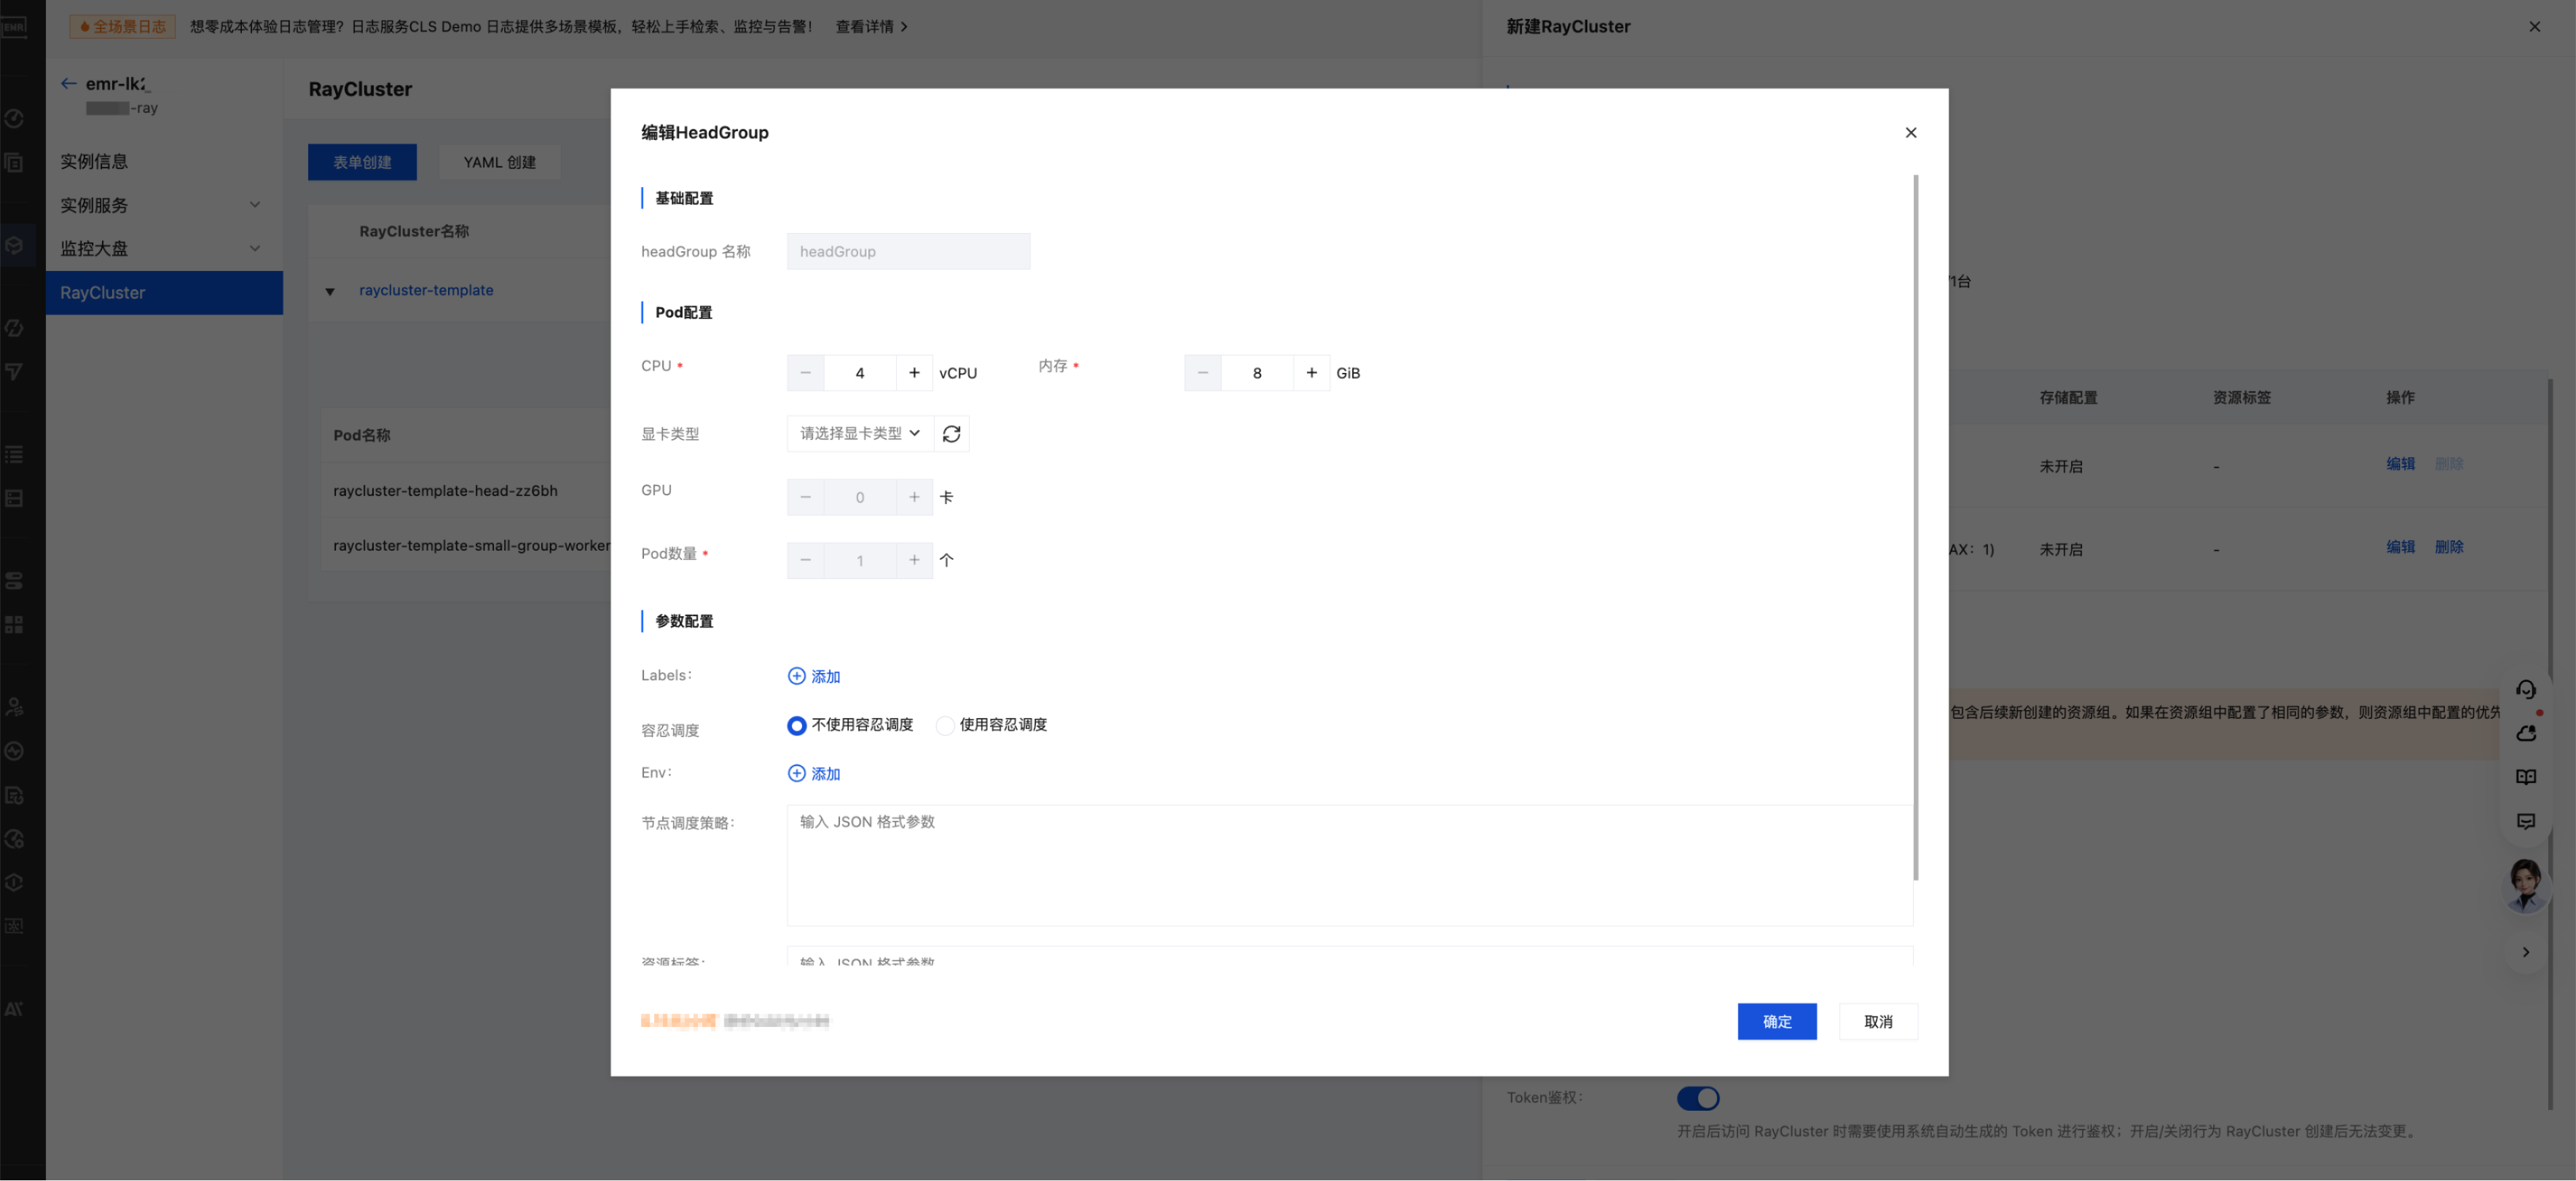Click 编辑 in the AX: 1 resource row

coord(2400,547)
